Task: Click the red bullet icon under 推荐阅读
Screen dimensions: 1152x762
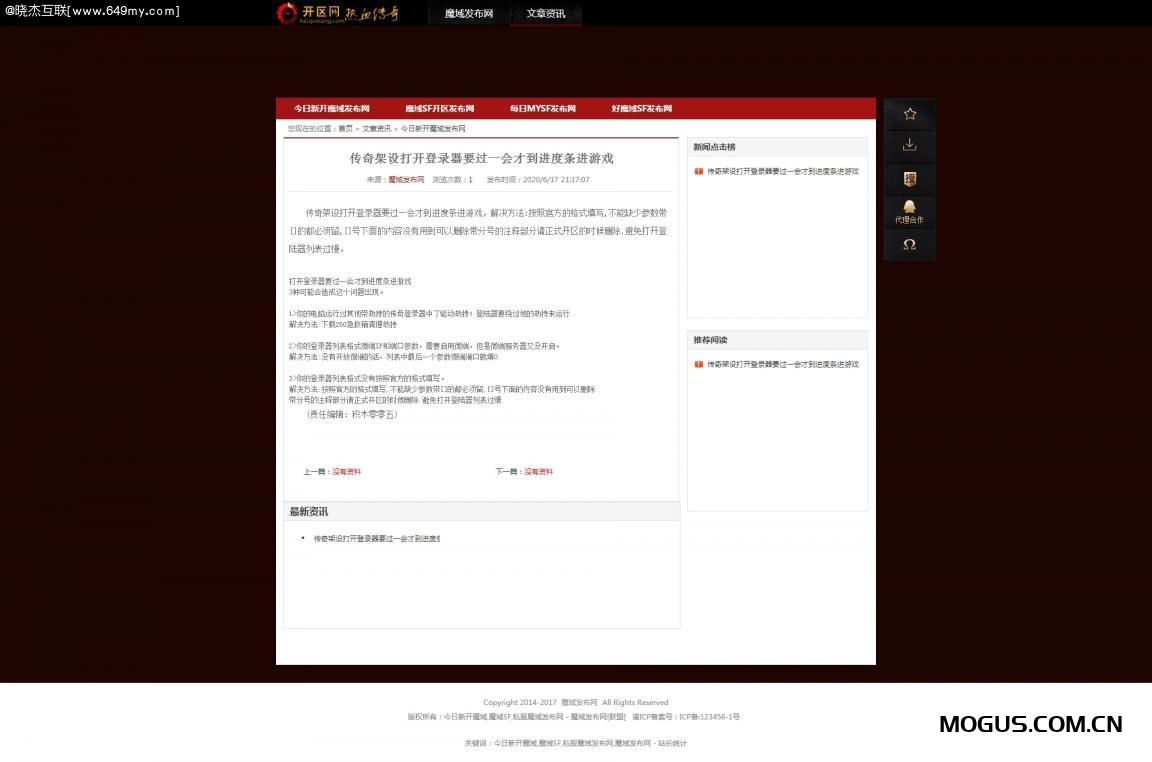Action: point(697,364)
